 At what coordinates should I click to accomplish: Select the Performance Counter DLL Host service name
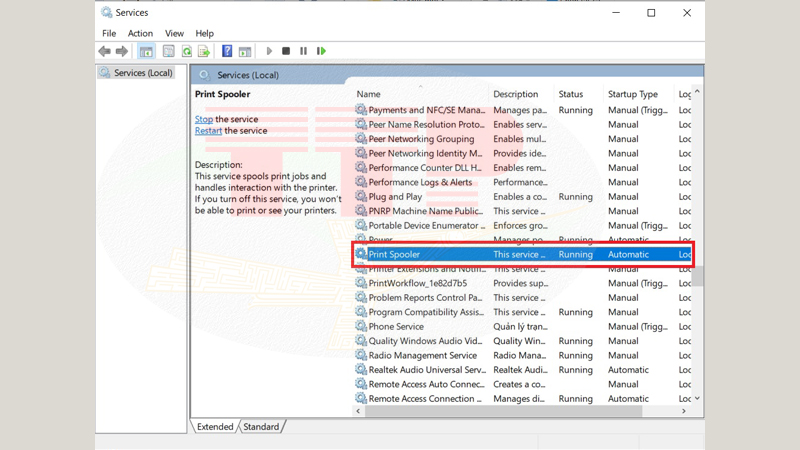(424, 167)
